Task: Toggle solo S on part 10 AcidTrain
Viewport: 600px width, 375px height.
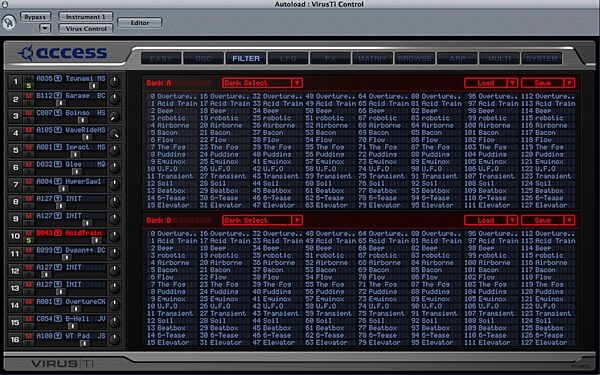Action: coord(28,240)
